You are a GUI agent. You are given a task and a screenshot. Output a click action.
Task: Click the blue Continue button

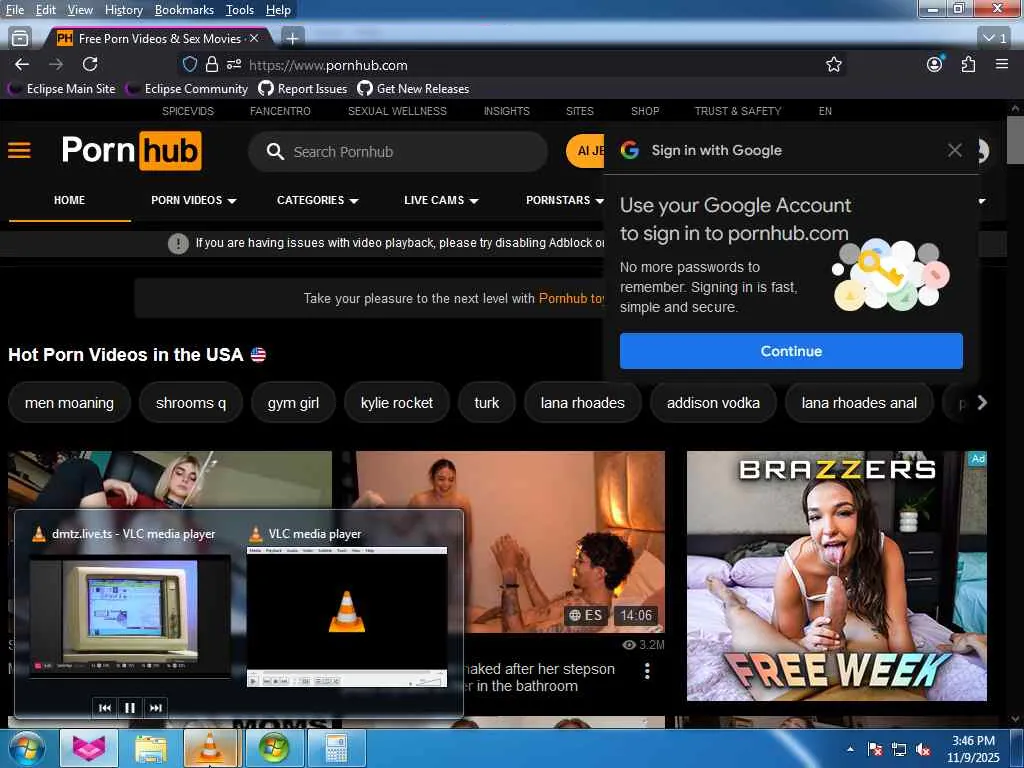click(x=791, y=351)
